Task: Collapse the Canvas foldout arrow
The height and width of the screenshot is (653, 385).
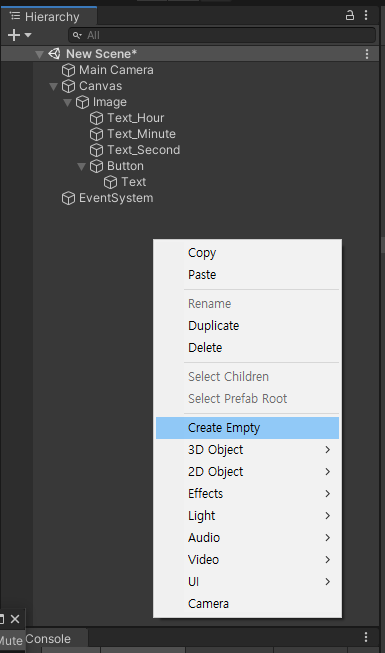Action: point(53,86)
